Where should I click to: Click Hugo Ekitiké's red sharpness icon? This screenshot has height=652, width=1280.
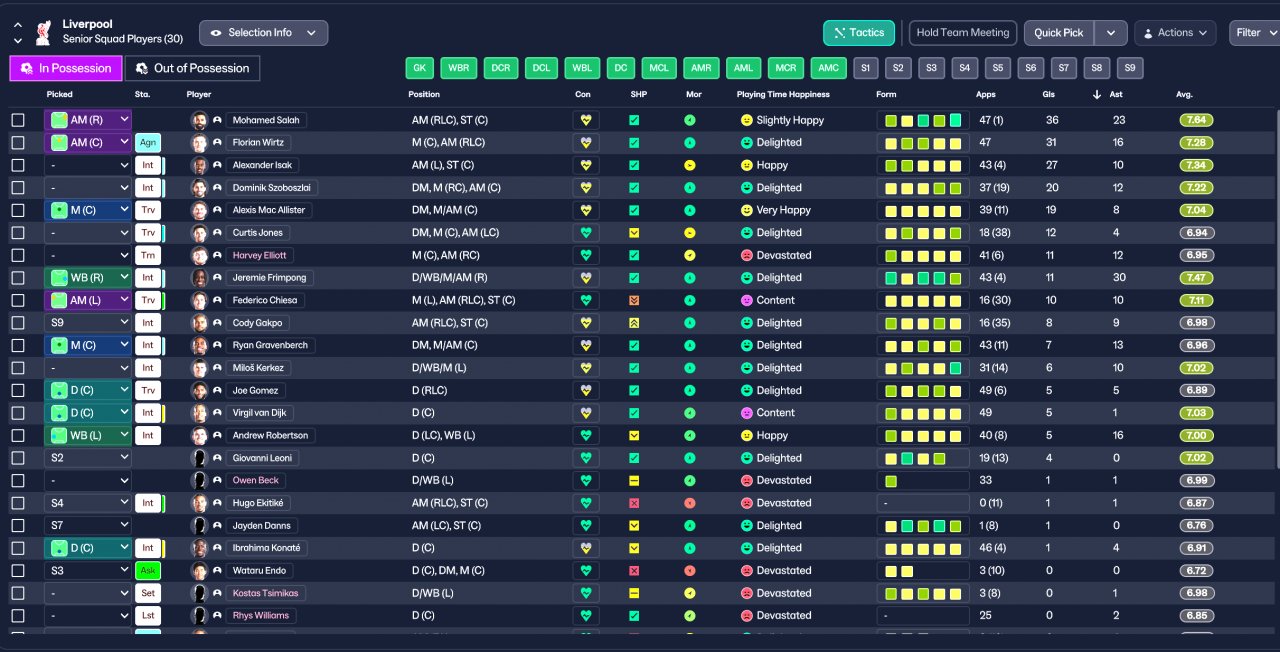coord(634,503)
